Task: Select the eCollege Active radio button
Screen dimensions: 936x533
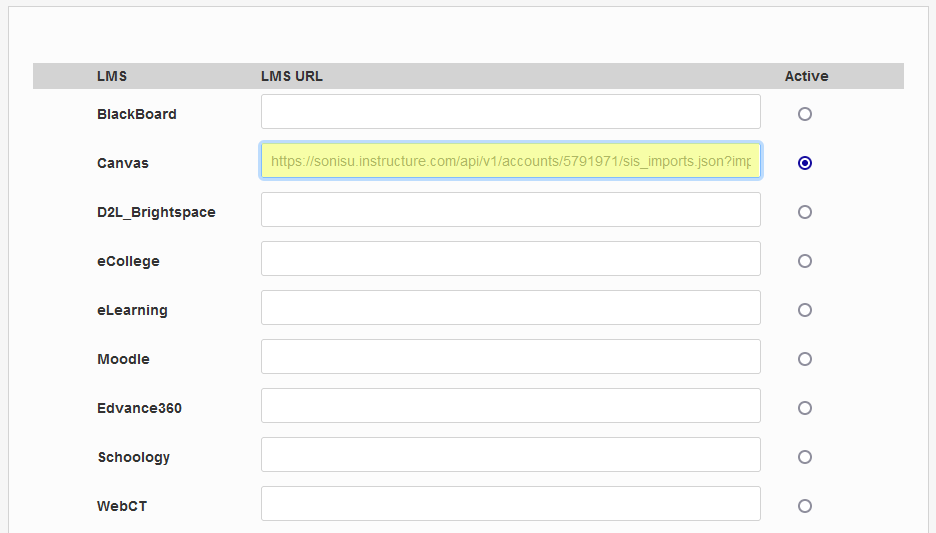Action: [805, 261]
